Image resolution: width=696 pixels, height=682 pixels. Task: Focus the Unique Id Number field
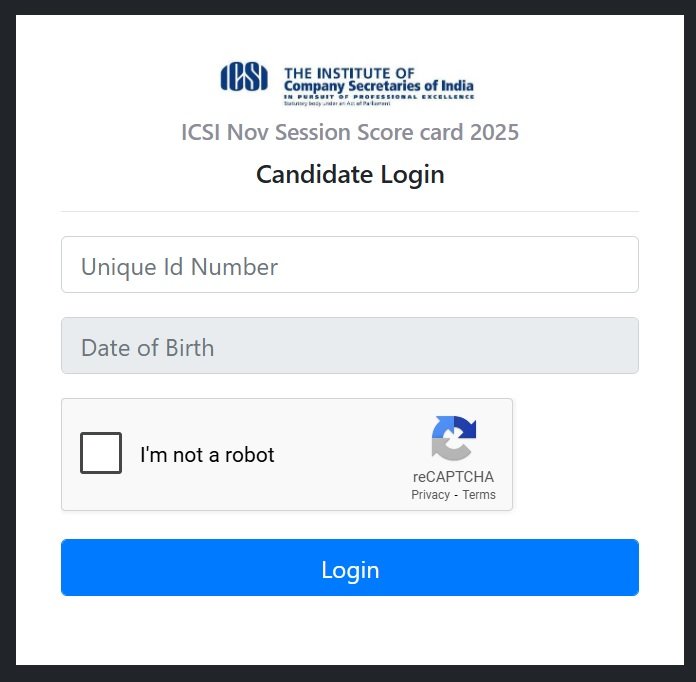tap(350, 265)
